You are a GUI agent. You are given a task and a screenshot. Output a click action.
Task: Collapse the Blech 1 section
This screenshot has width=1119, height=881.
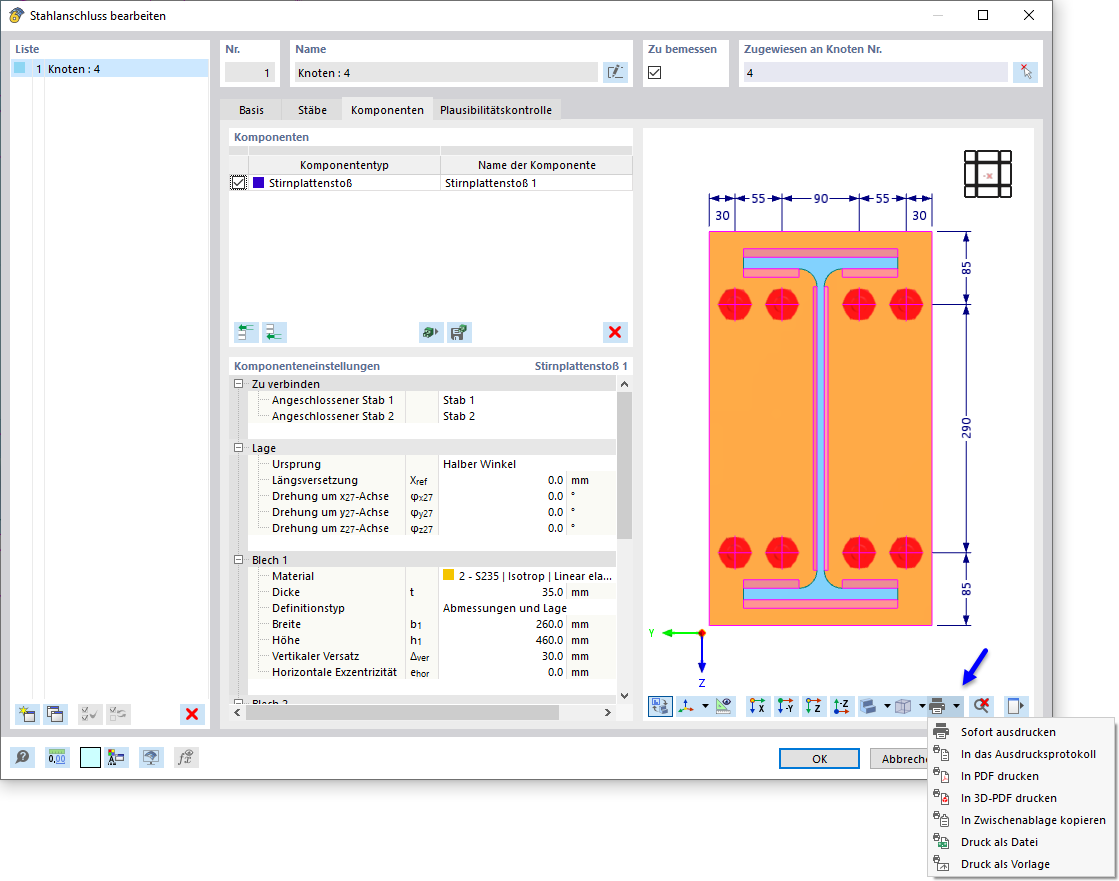(x=239, y=560)
